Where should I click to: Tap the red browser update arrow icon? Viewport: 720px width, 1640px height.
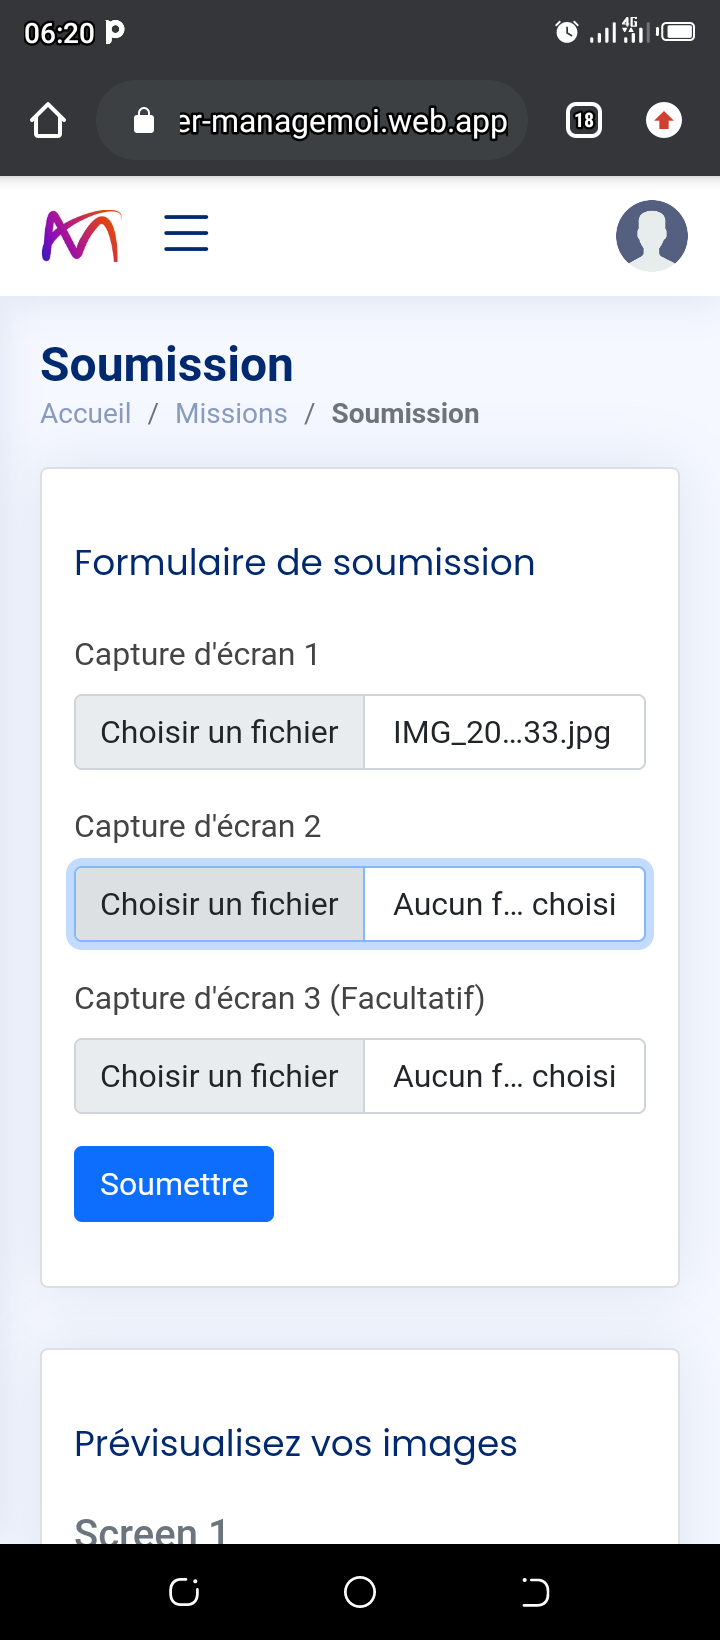click(663, 121)
